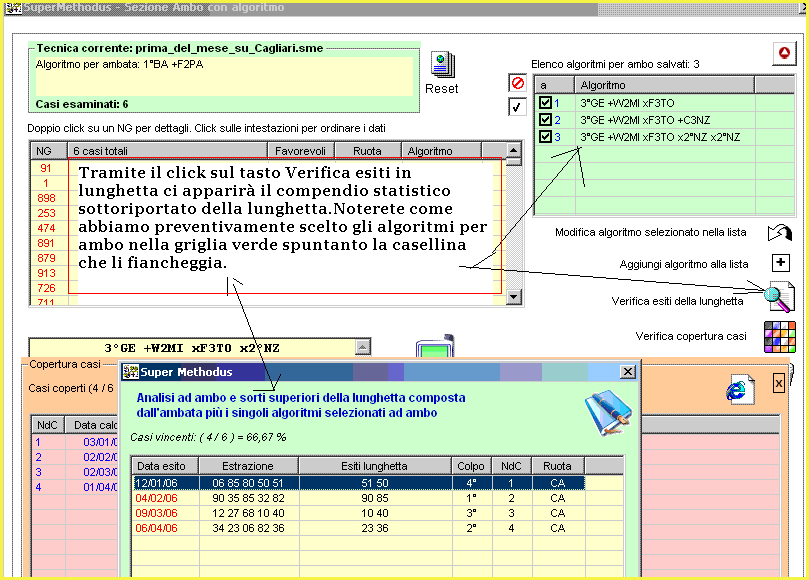Click the NdC header in the Super Methodus dialog
809x580 pixels.
tap(511, 466)
